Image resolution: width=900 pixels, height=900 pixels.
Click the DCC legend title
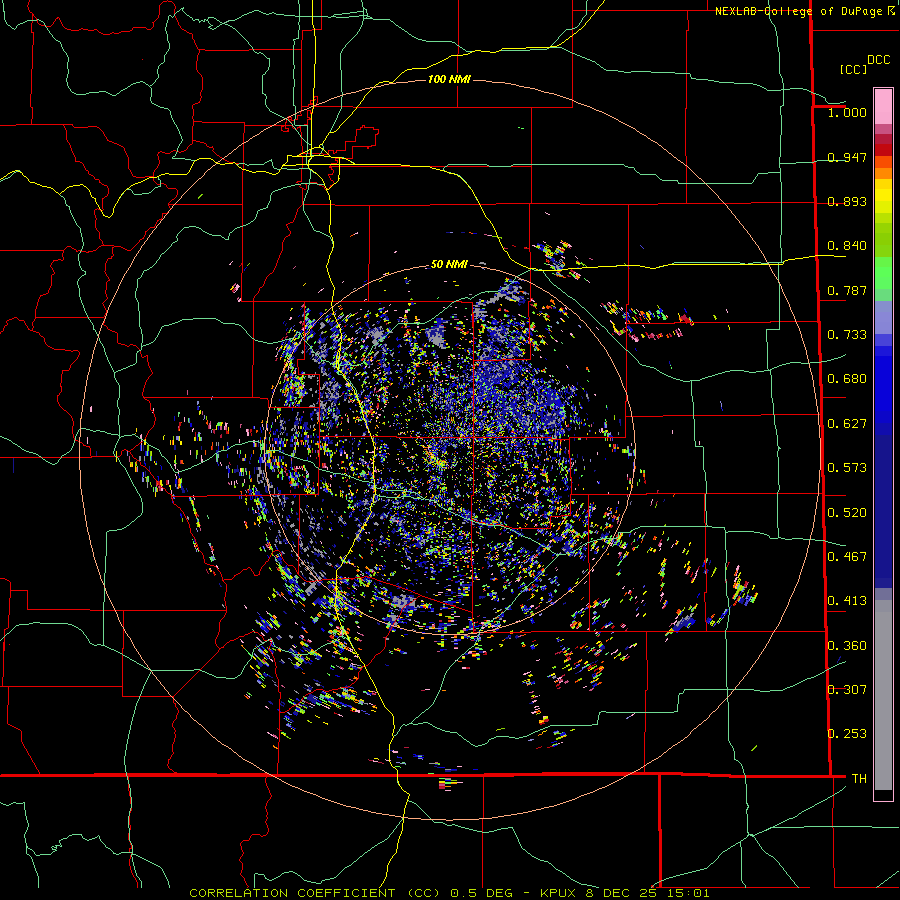(878, 60)
